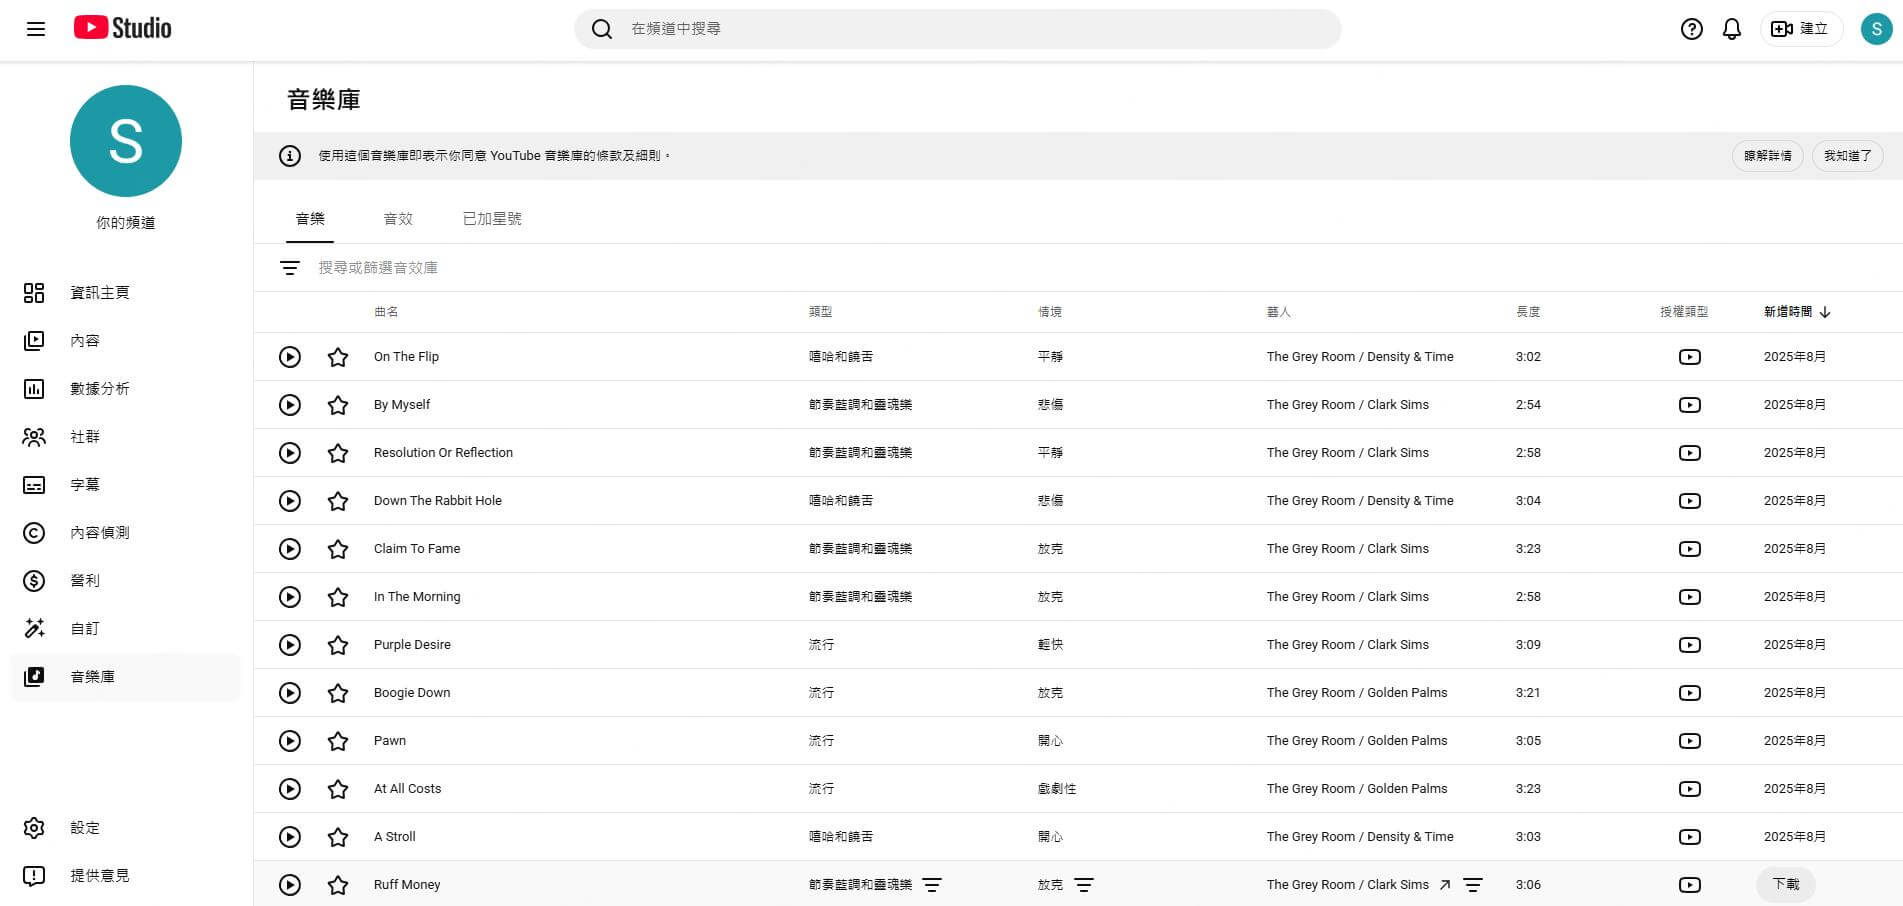Open the notifications bell
1903x906 pixels.
(1731, 29)
